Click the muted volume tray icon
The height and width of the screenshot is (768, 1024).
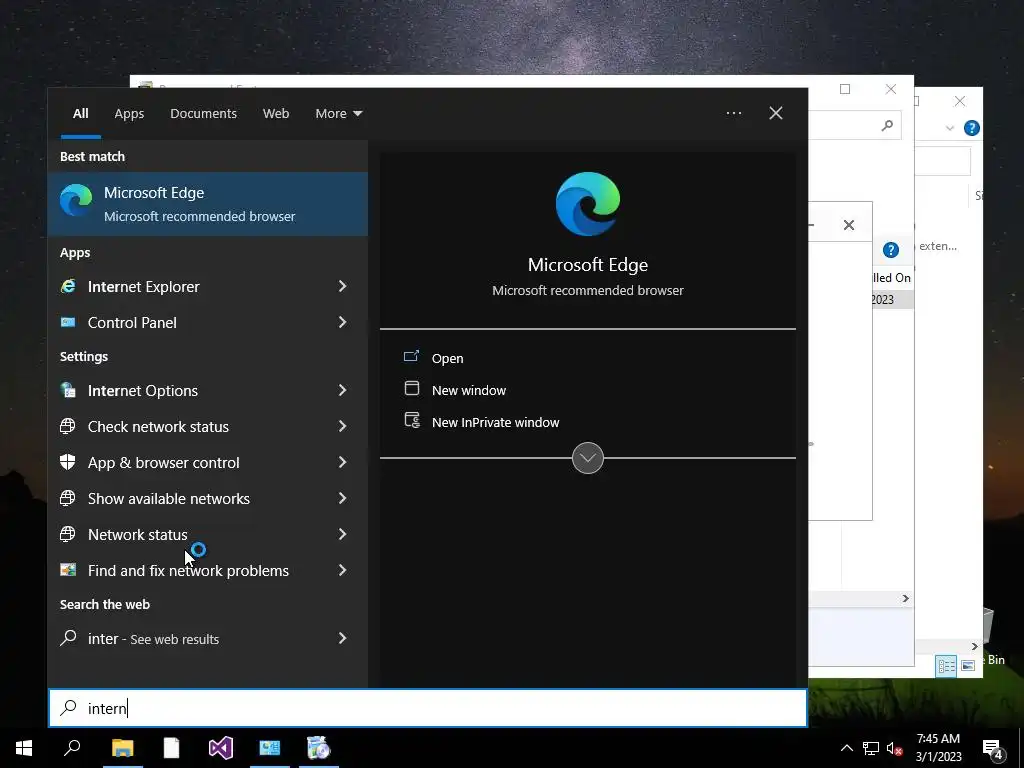click(895, 748)
